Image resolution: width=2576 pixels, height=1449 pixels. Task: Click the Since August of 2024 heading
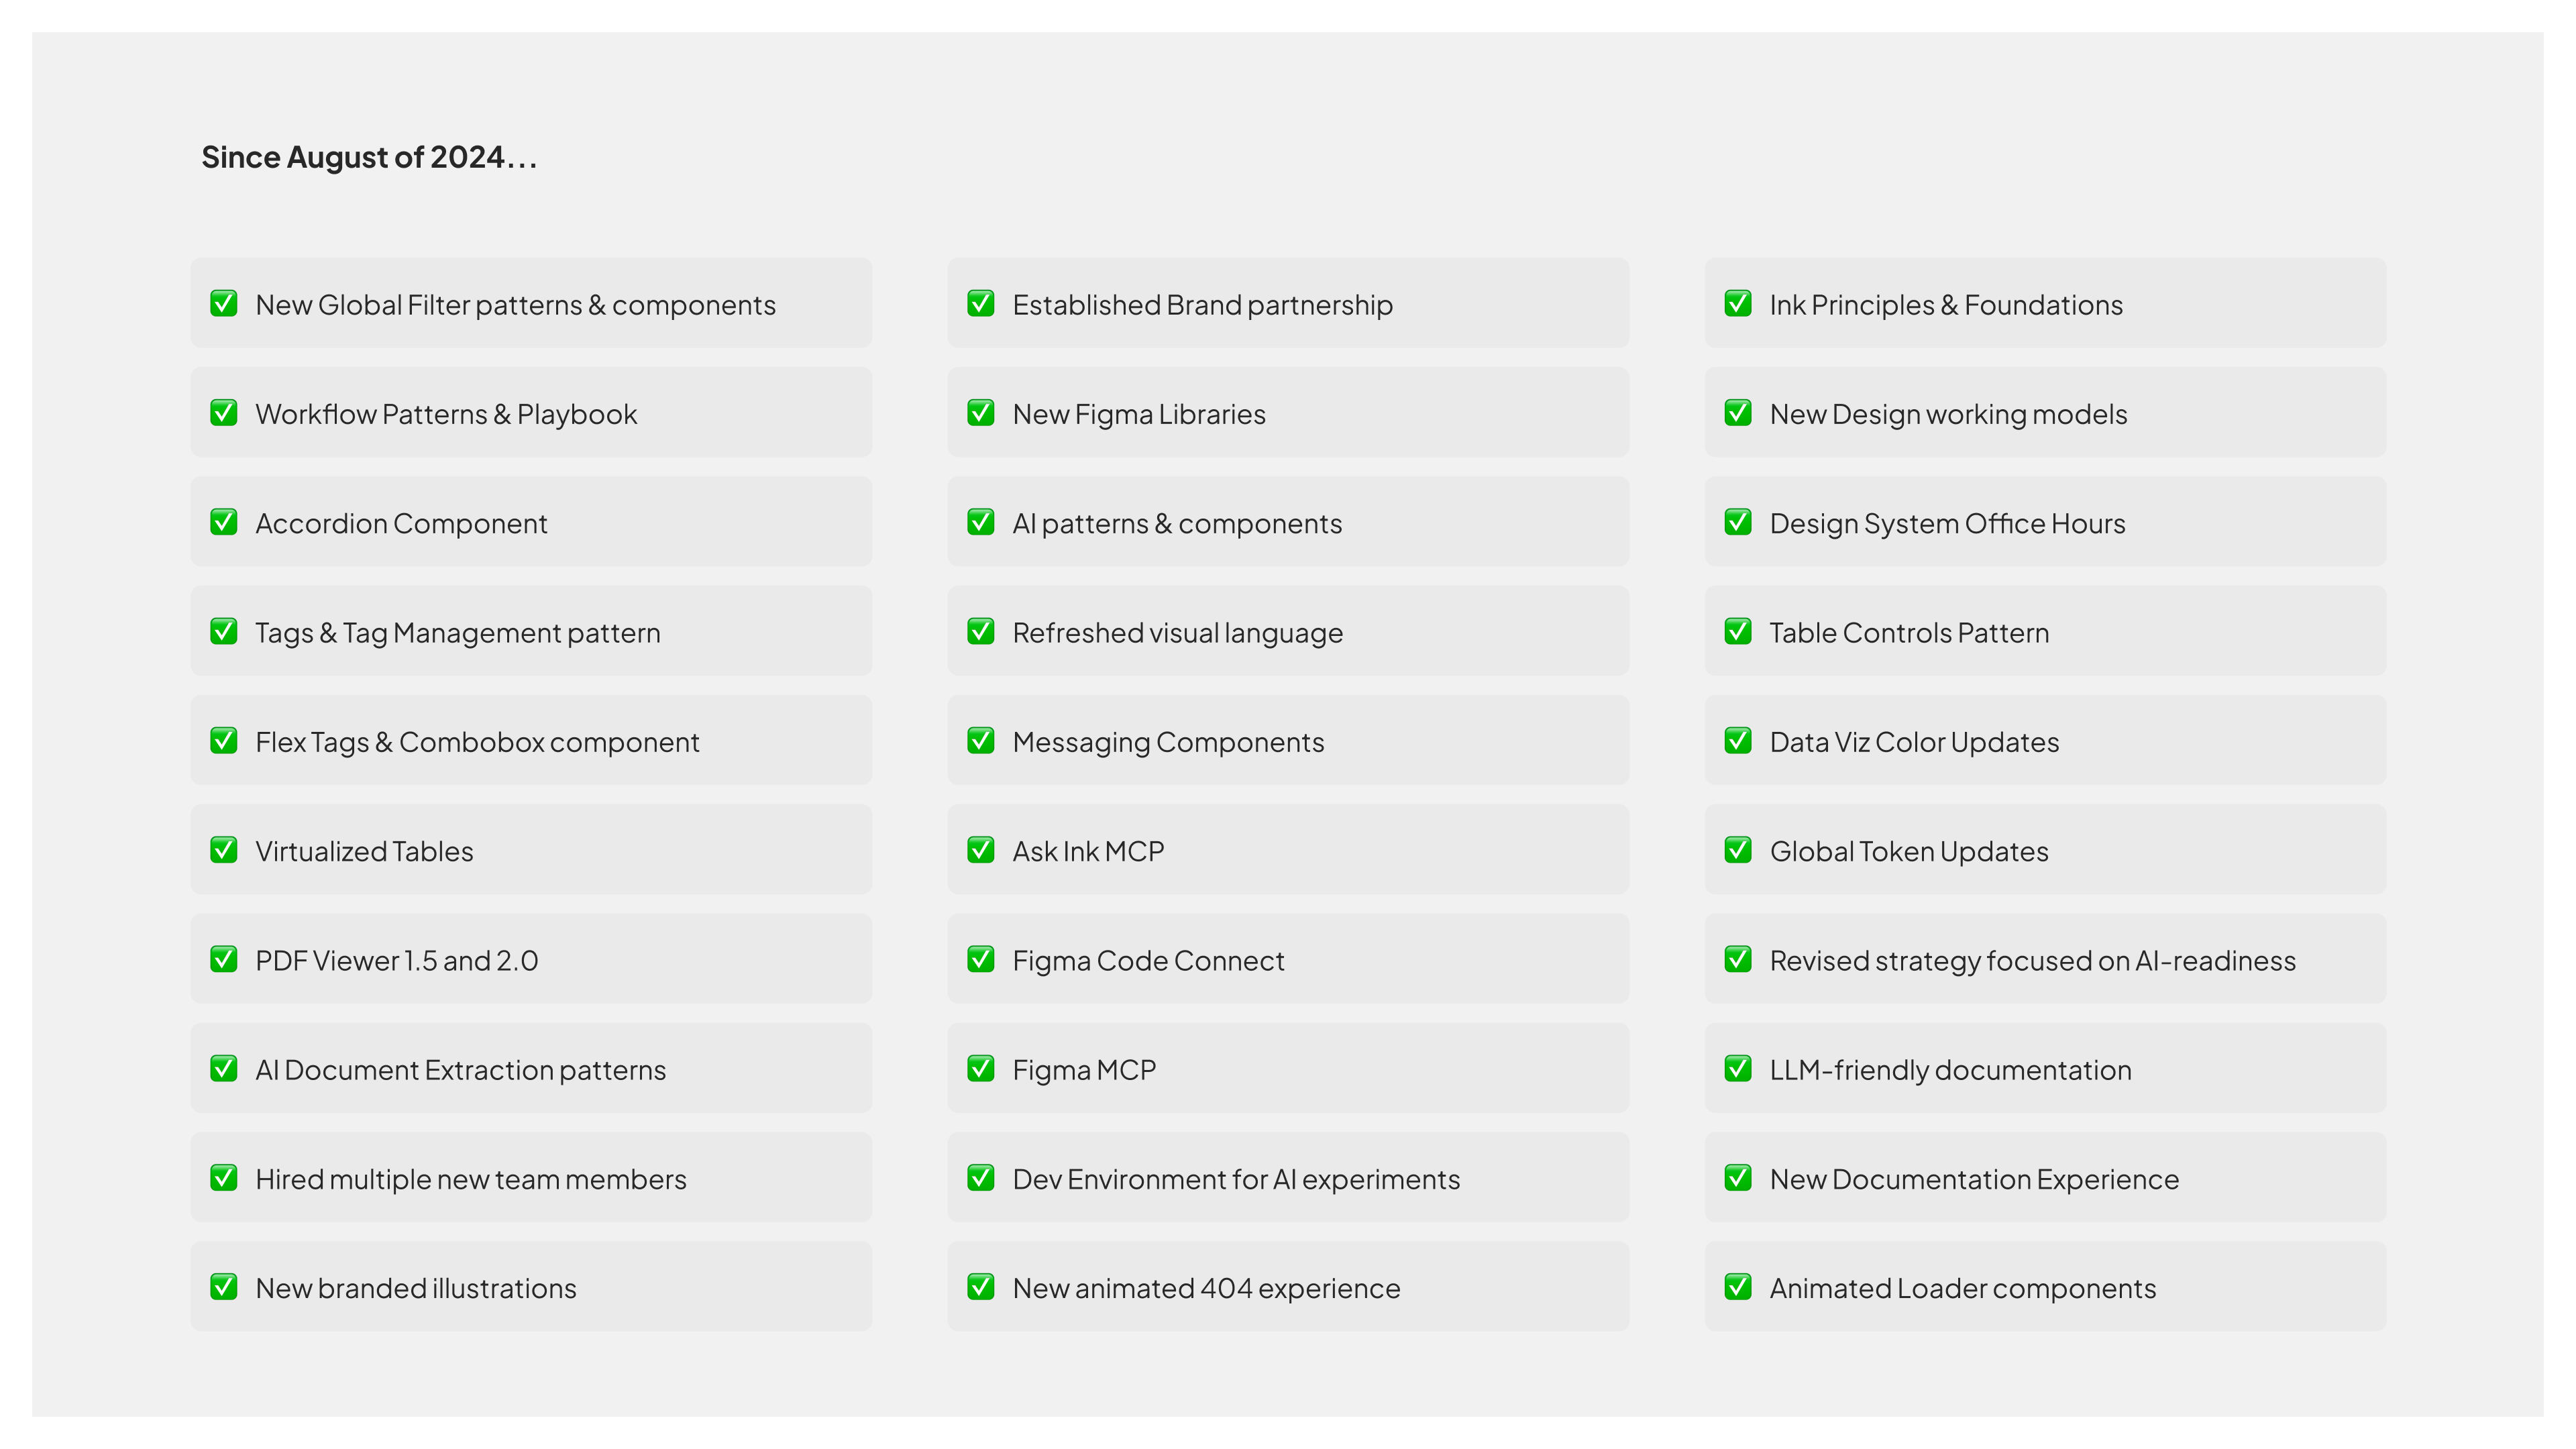(x=369, y=157)
